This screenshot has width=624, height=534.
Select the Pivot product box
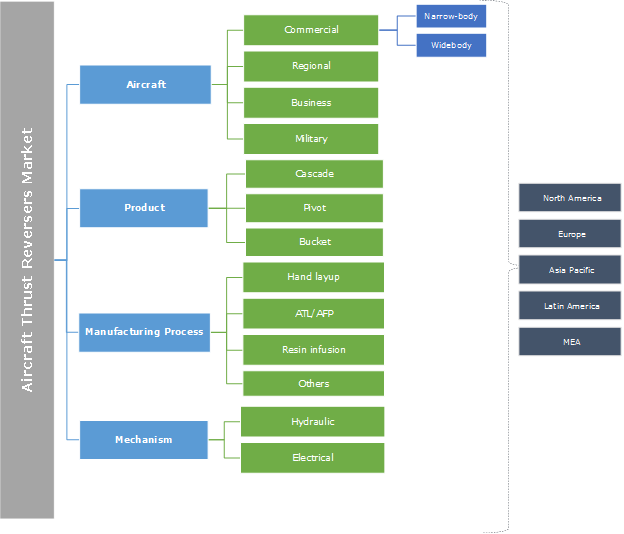tap(314, 208)
